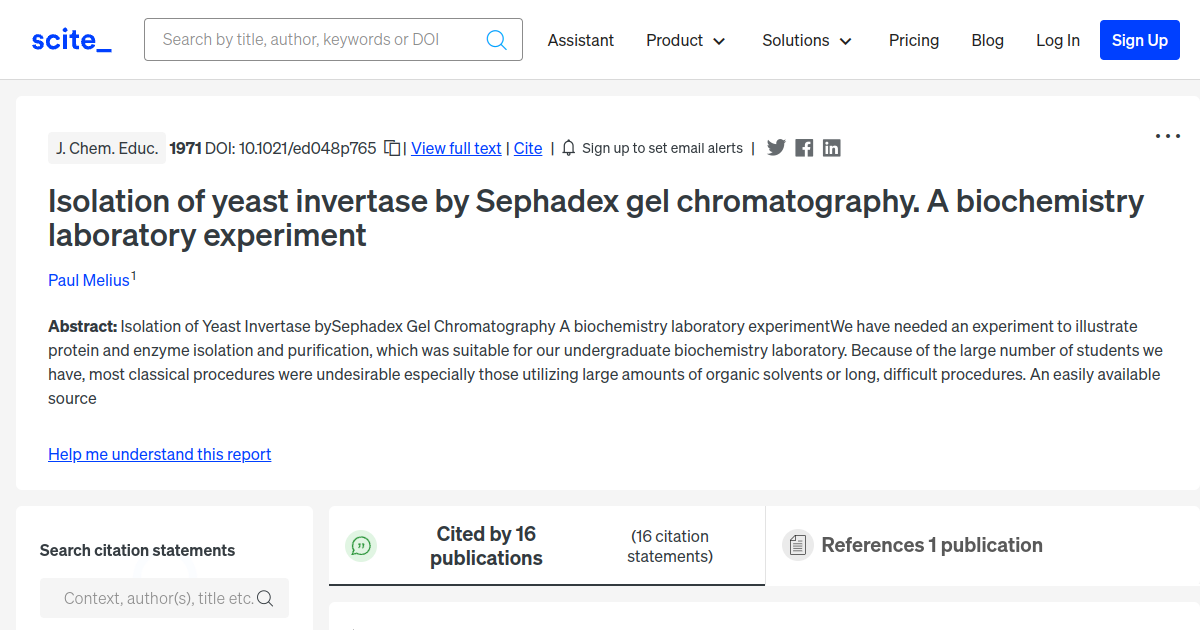Click the scite_ logo
Viewport: 1200px width, 630px height.
70,39
